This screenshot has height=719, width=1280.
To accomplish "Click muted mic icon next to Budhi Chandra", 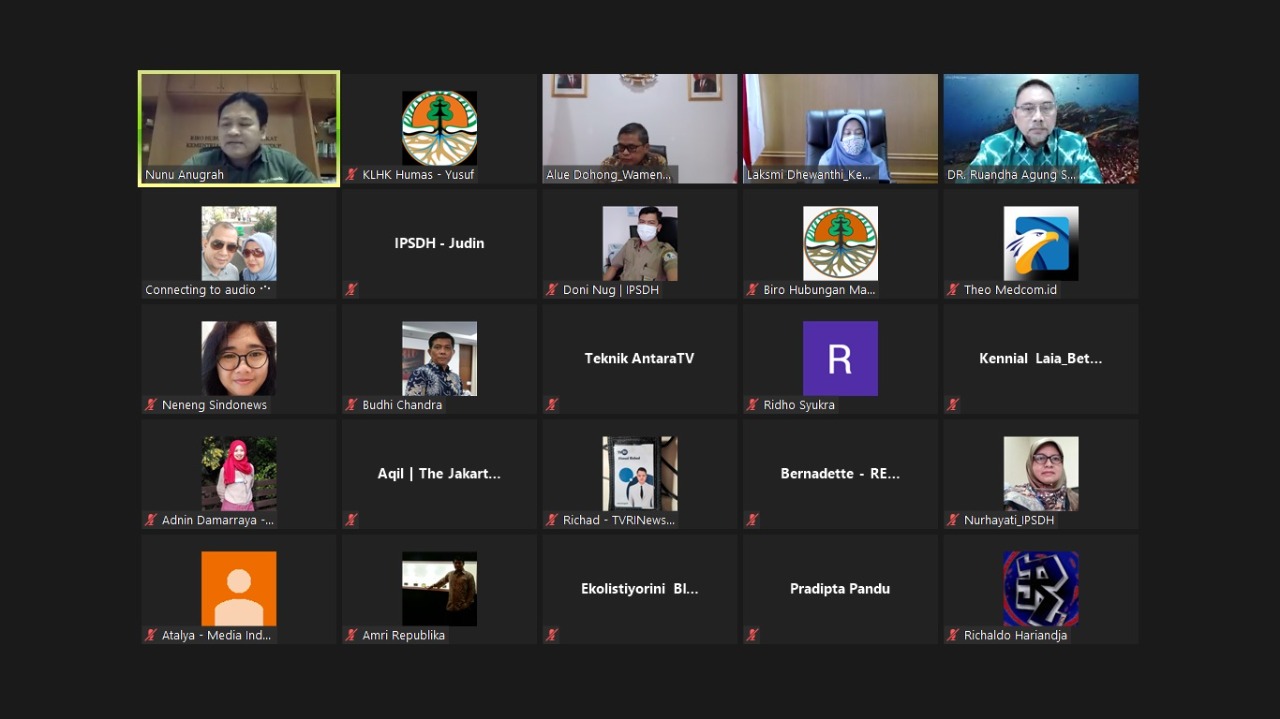I will (x=352, y=405).
